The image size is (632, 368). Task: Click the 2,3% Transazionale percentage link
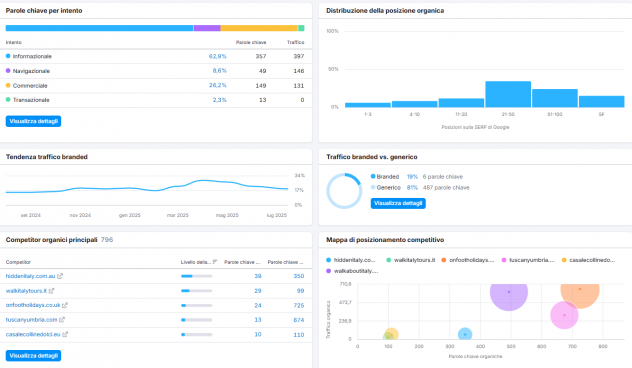[220, 100]
